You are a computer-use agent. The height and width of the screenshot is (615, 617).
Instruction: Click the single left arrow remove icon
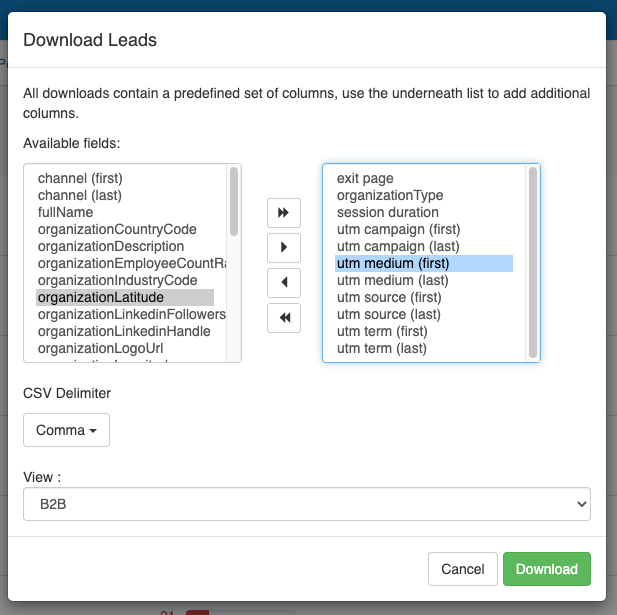(284, 282)
